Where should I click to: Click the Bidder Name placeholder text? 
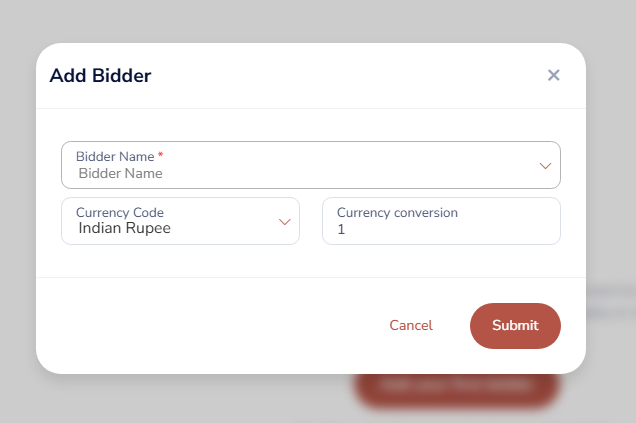click(120, 173)
